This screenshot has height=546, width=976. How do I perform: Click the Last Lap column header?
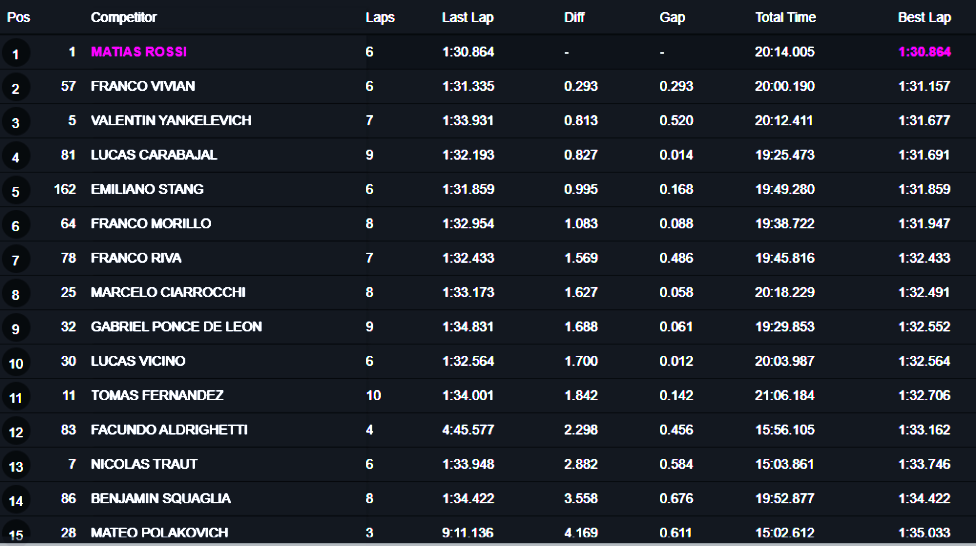pyautogui.click(x=467, y=17)
